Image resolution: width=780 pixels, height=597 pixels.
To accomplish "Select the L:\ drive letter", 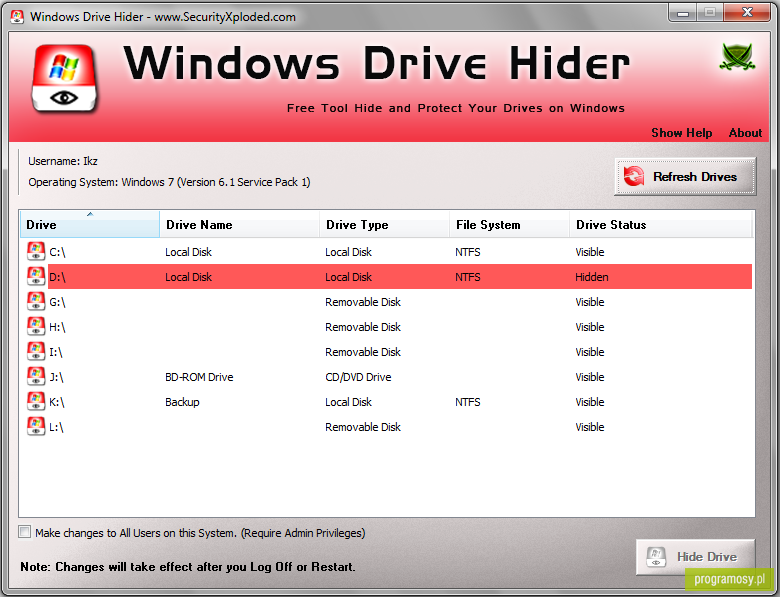I will point(56,427).
